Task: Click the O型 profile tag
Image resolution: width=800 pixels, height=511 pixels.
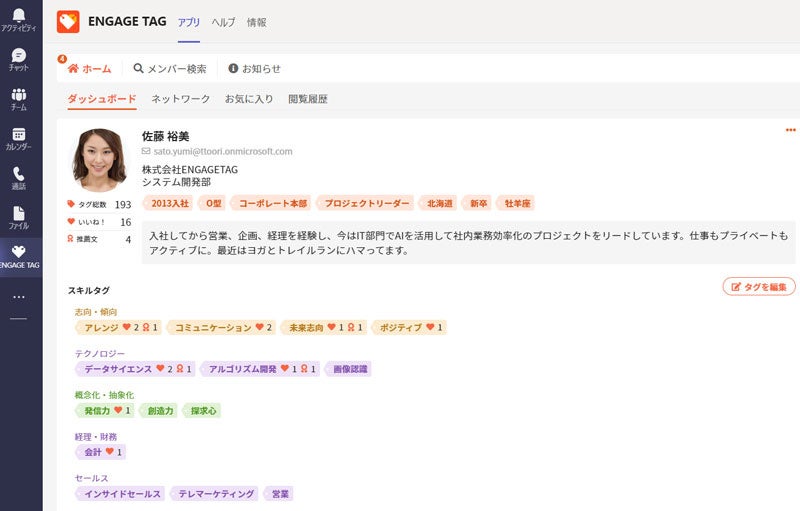Action: pyautogui.click(x=212, y=203)
